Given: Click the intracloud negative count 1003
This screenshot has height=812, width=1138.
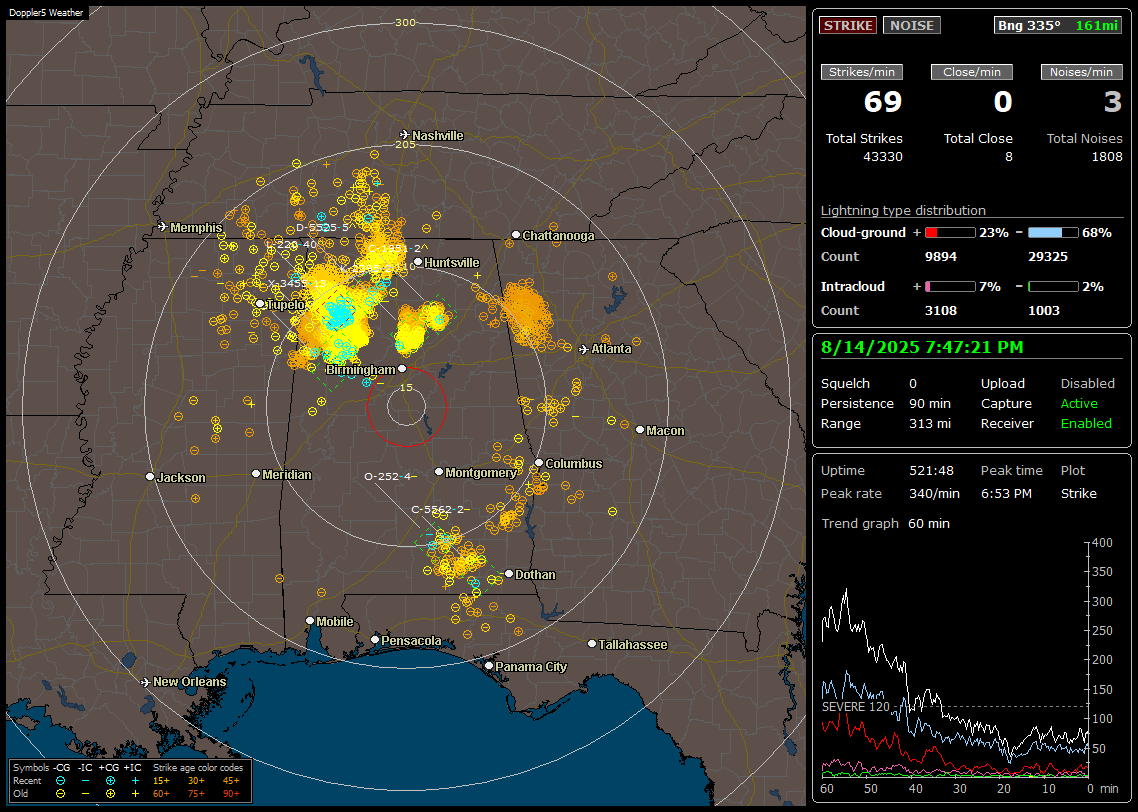Looking at the screenshot, I should 1044,311.
